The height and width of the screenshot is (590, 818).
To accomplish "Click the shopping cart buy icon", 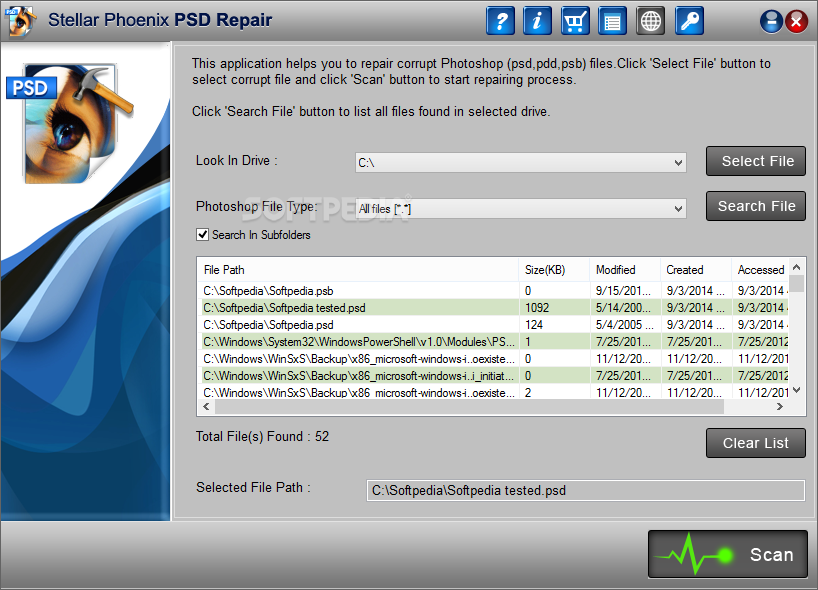I will pos(575,21).
